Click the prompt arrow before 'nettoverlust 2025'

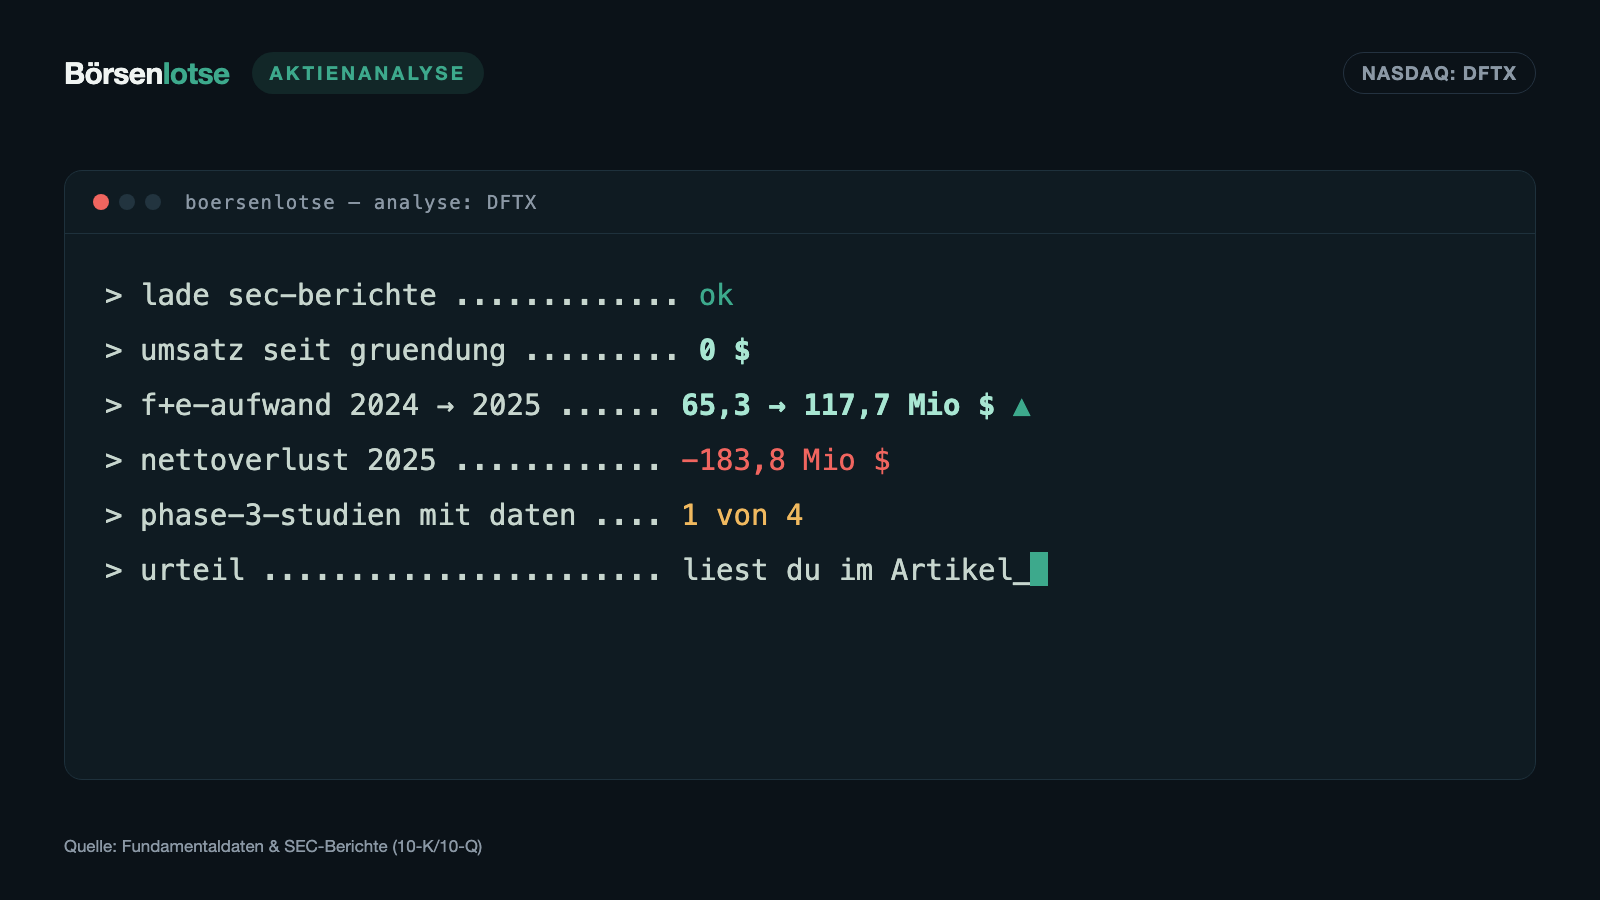[x=114, y=460]
